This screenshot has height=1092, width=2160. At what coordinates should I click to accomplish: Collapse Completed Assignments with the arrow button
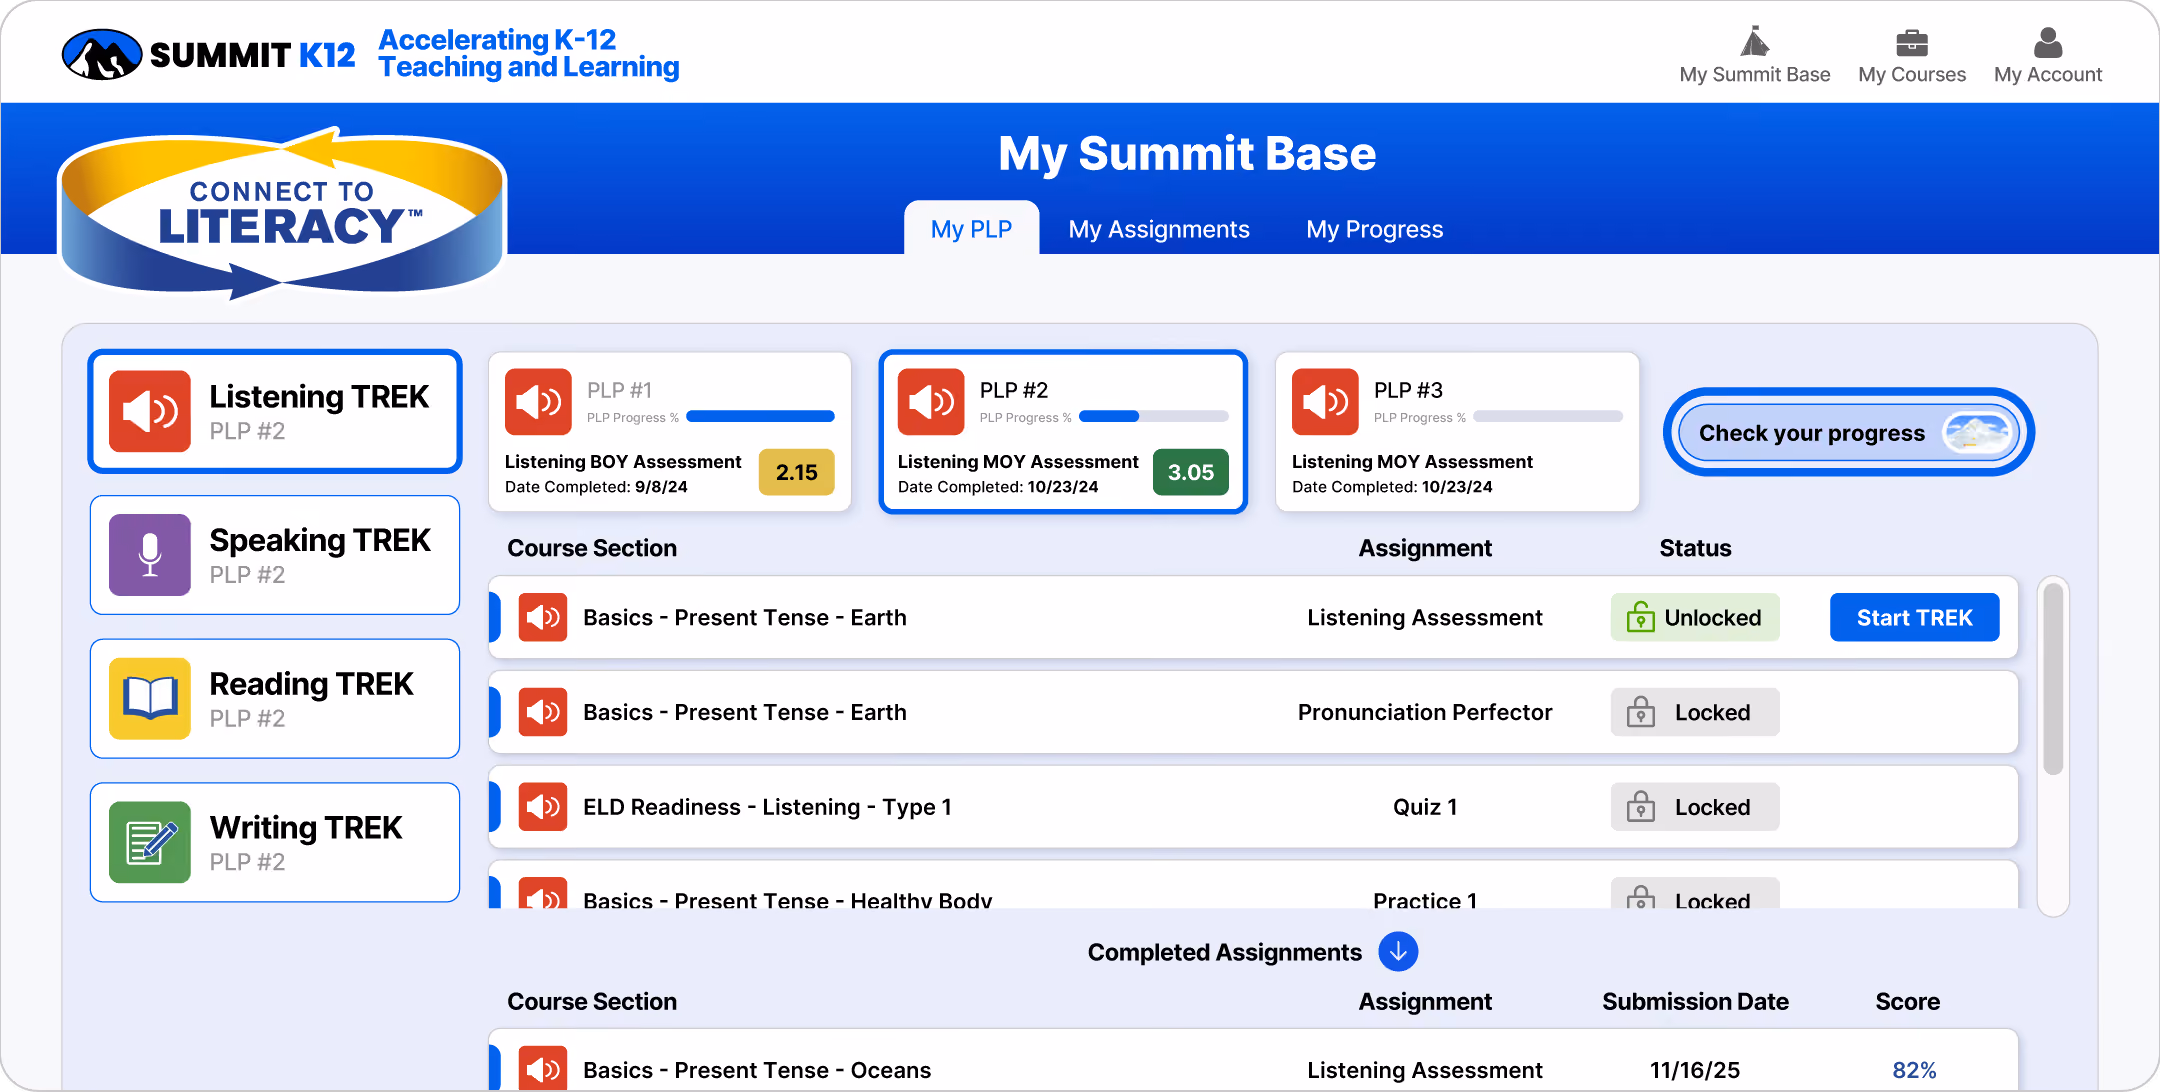(1398, 952)
